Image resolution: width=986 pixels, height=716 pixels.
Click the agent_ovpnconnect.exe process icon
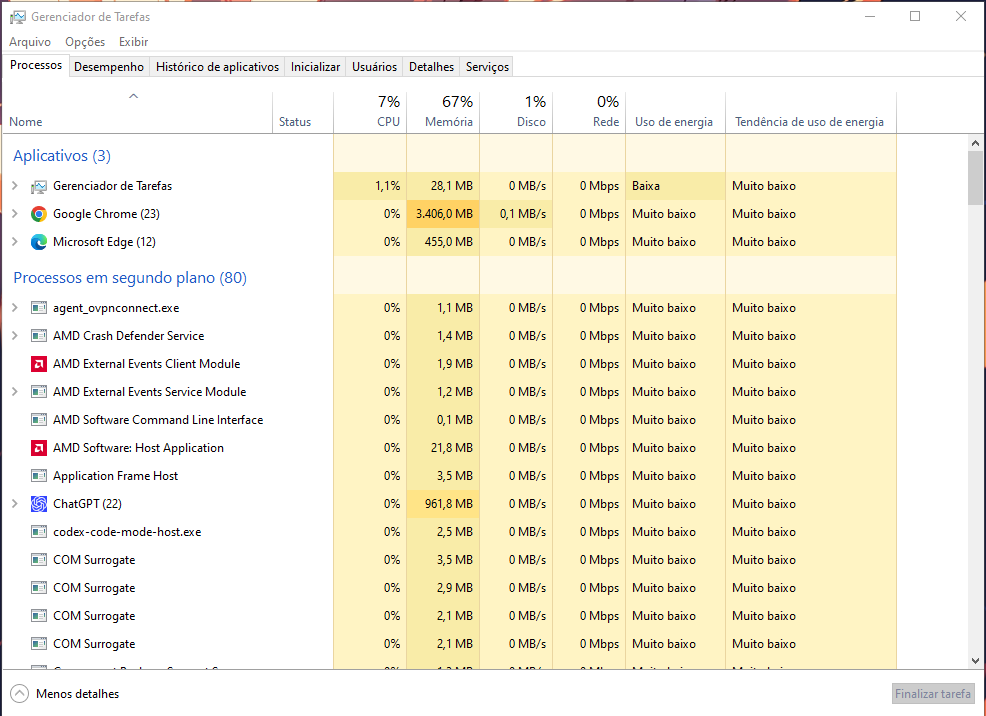(39, 308)
